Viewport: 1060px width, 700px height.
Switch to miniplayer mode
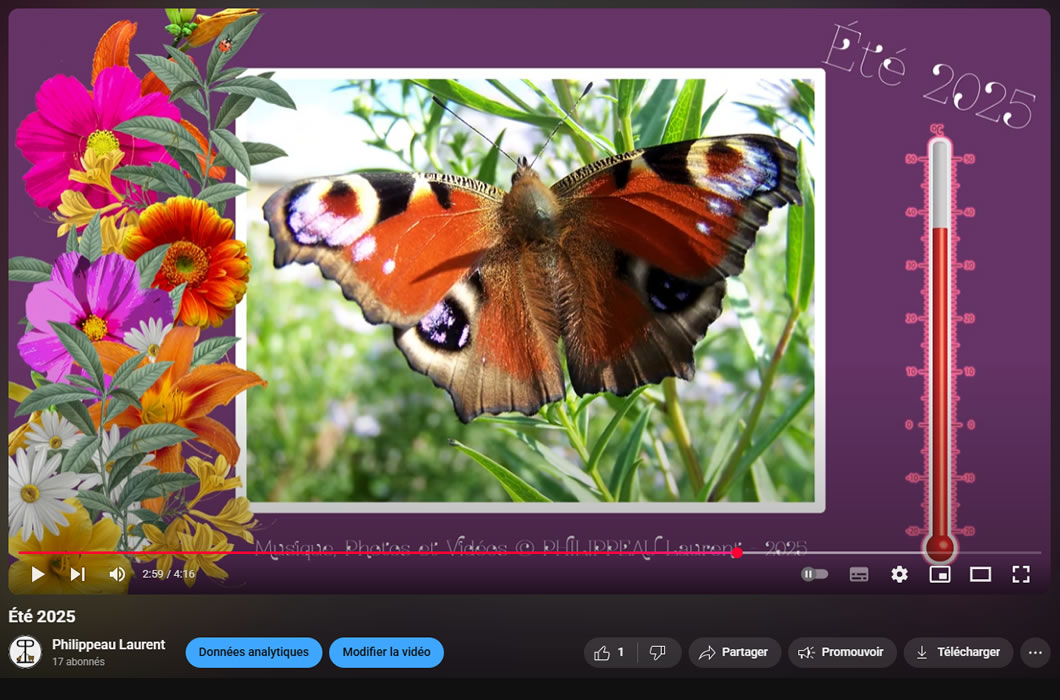(939, 574)
